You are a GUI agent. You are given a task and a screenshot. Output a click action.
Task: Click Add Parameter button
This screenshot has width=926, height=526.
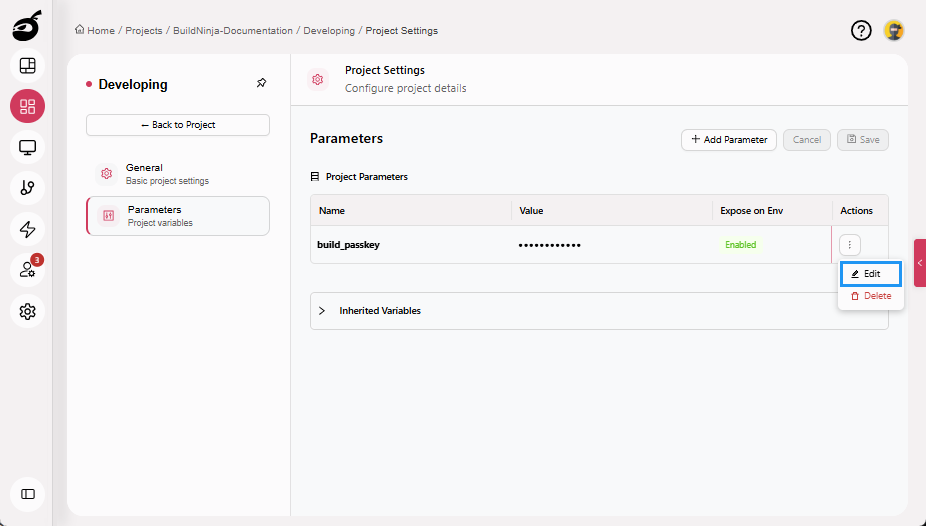[729, 140]
